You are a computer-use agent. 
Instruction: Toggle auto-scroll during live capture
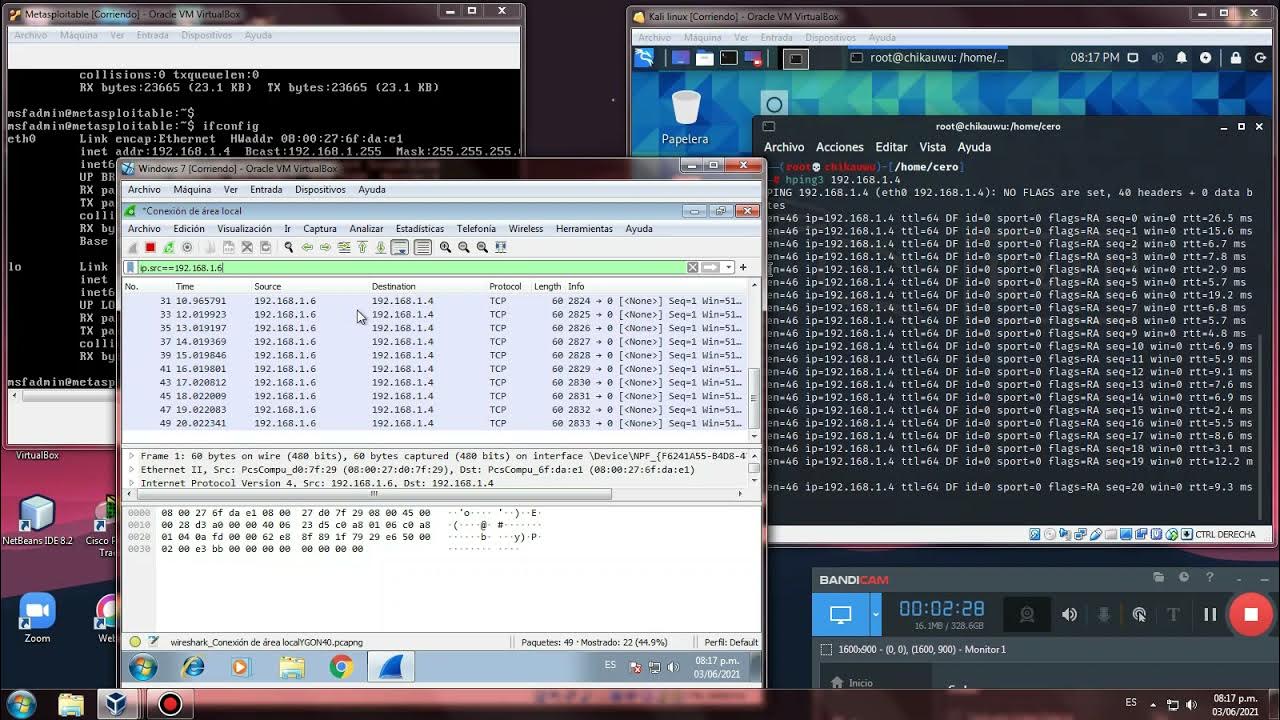(x=400, y=247)
